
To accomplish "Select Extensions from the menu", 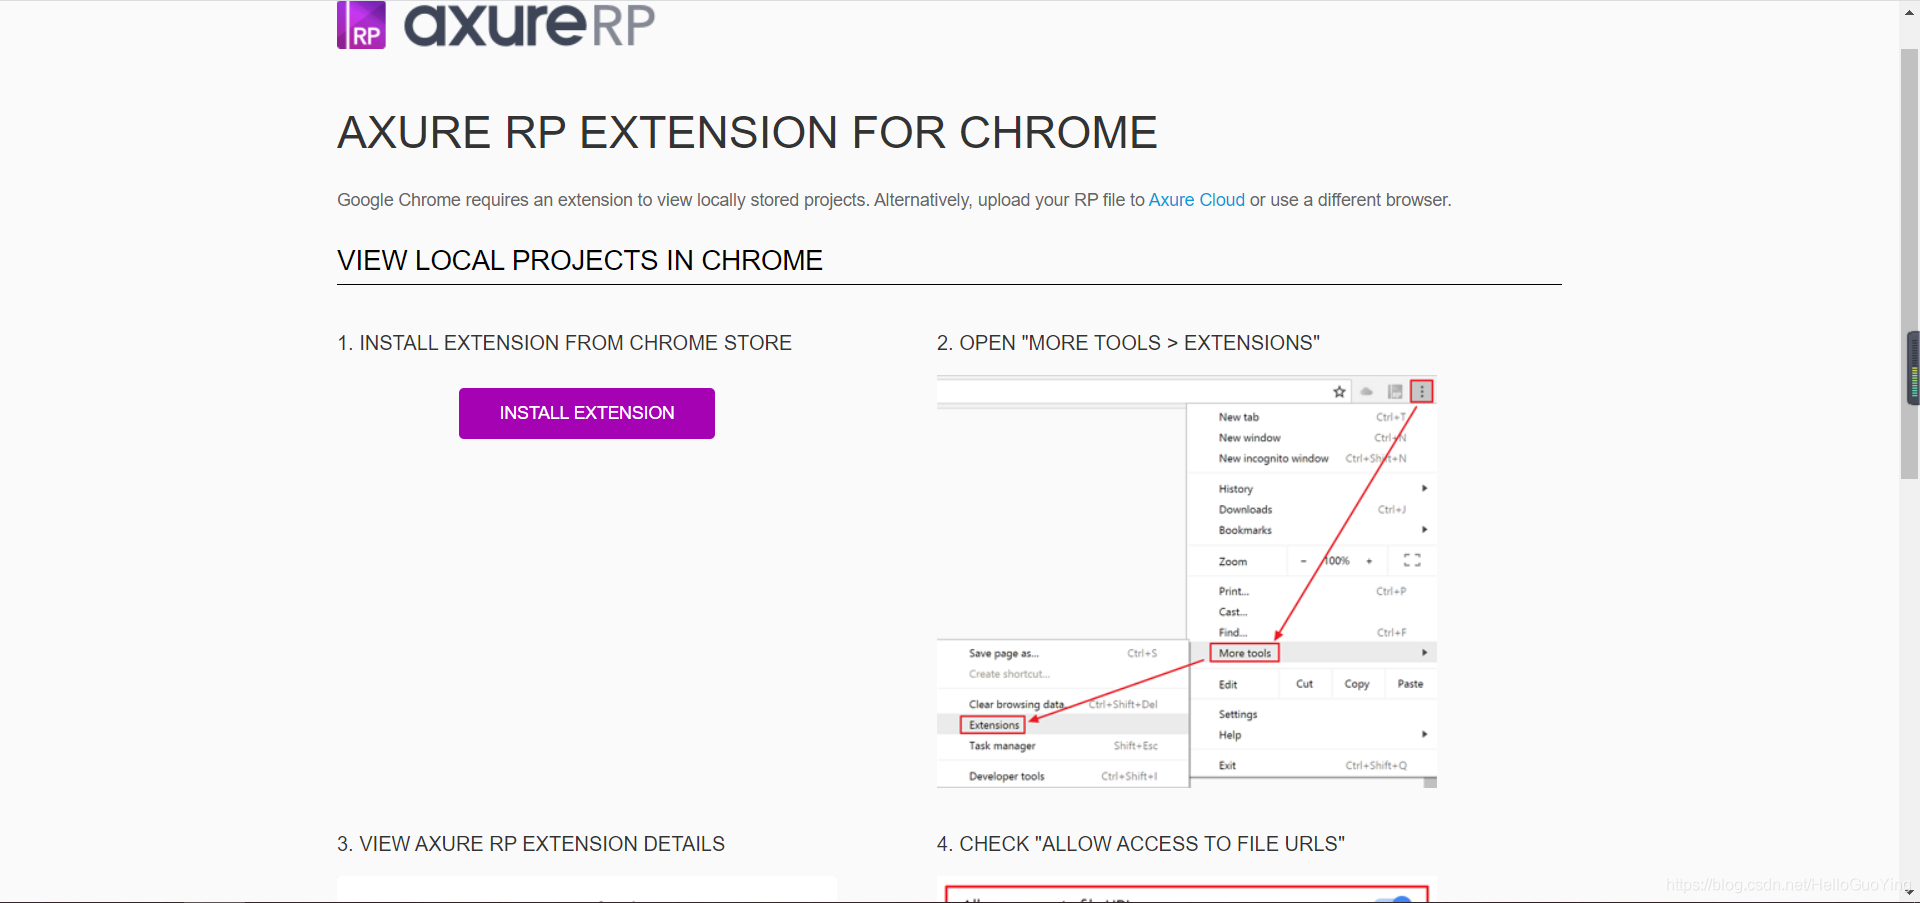I will coord(992,724).
